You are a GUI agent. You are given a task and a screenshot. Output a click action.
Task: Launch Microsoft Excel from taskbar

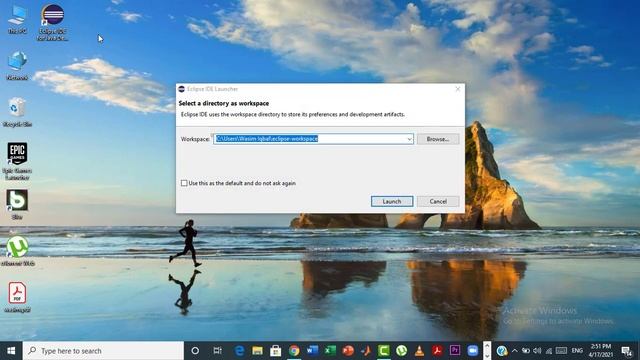point(330,351)
